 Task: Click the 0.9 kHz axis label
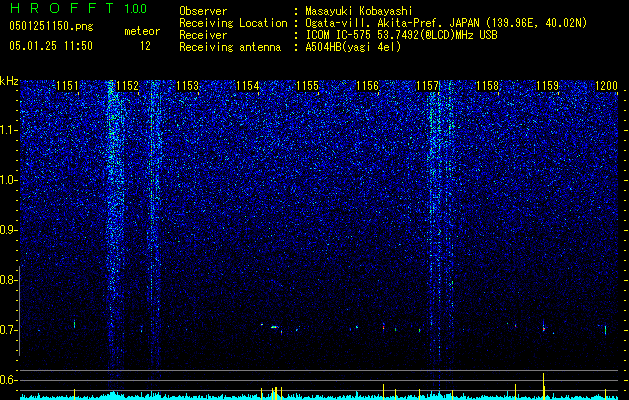coord(9,230)
